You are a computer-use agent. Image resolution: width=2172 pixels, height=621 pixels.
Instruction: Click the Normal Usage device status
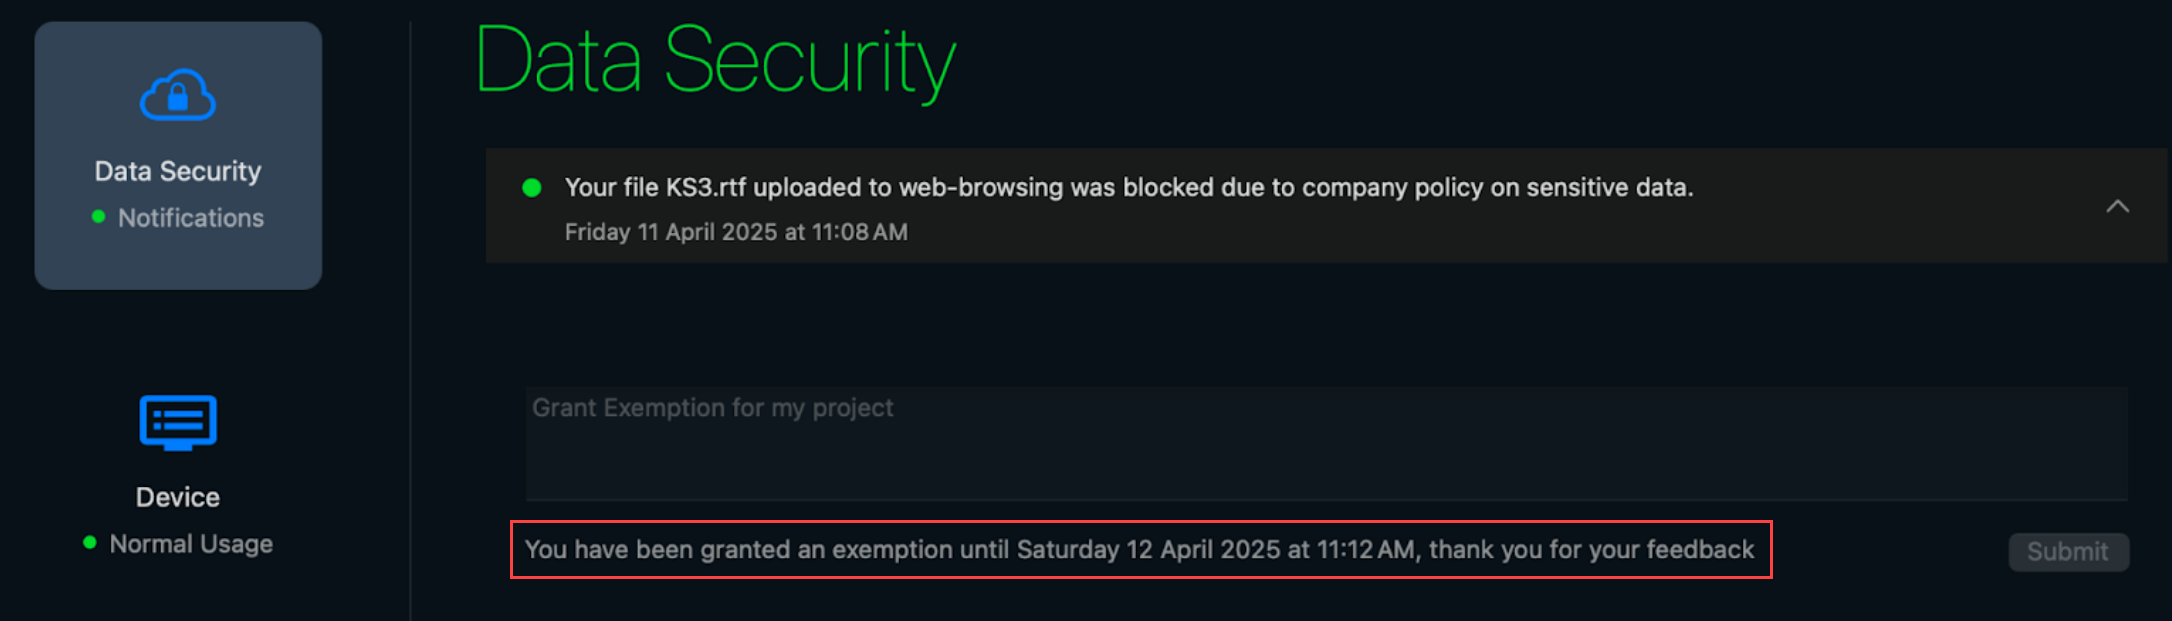pos(191,544)
